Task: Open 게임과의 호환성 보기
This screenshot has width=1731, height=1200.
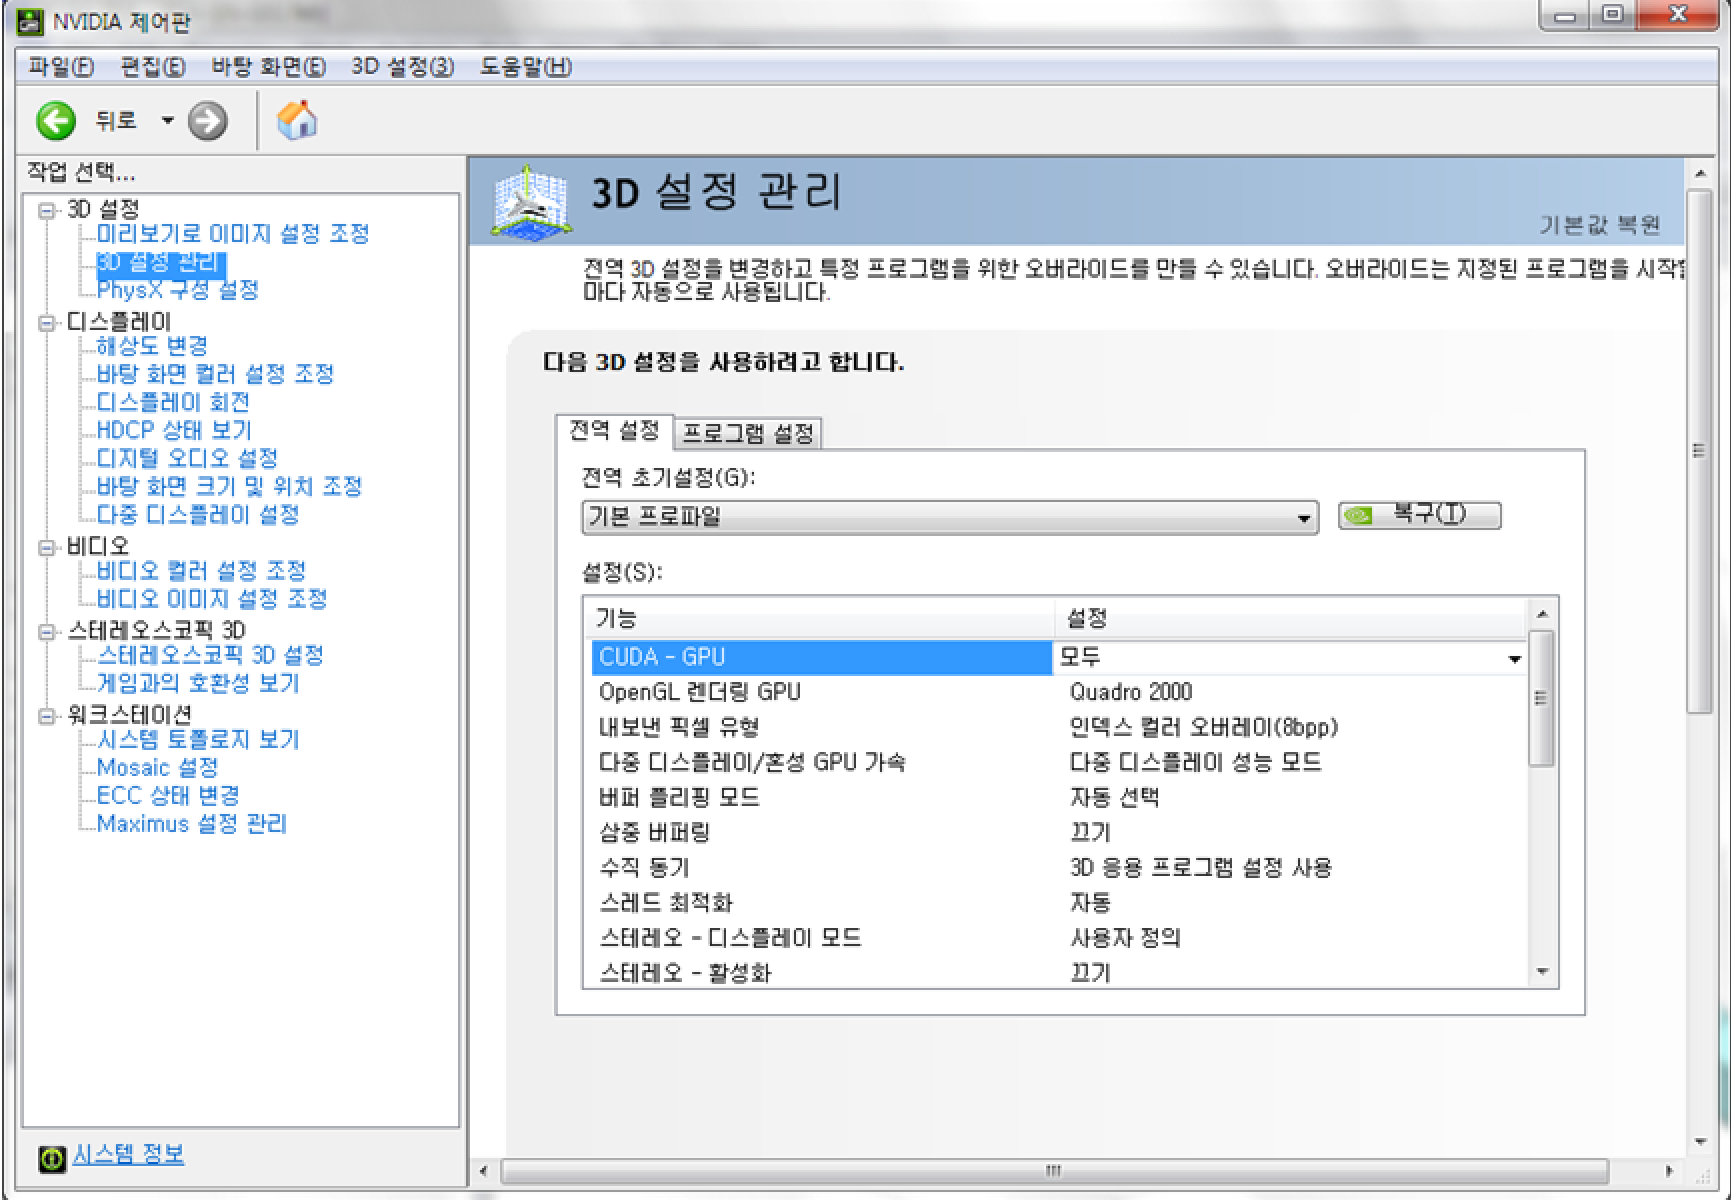Action: (x=198, y=683)
